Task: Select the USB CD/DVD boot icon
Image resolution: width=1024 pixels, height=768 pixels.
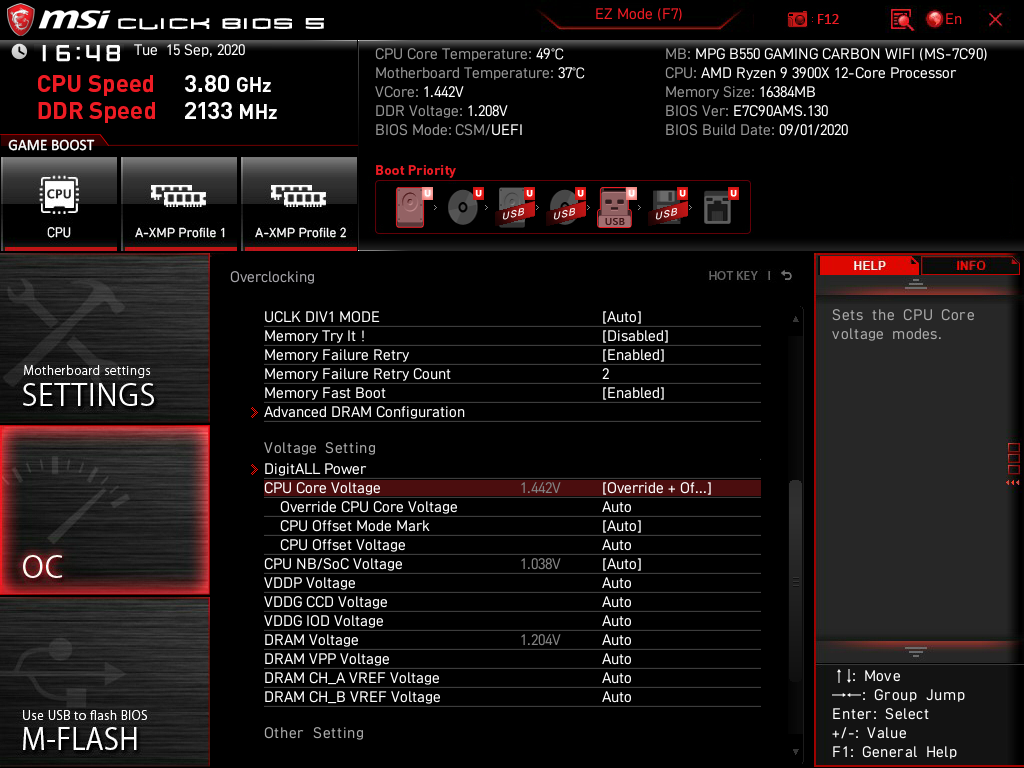Action: click(567, 207)
